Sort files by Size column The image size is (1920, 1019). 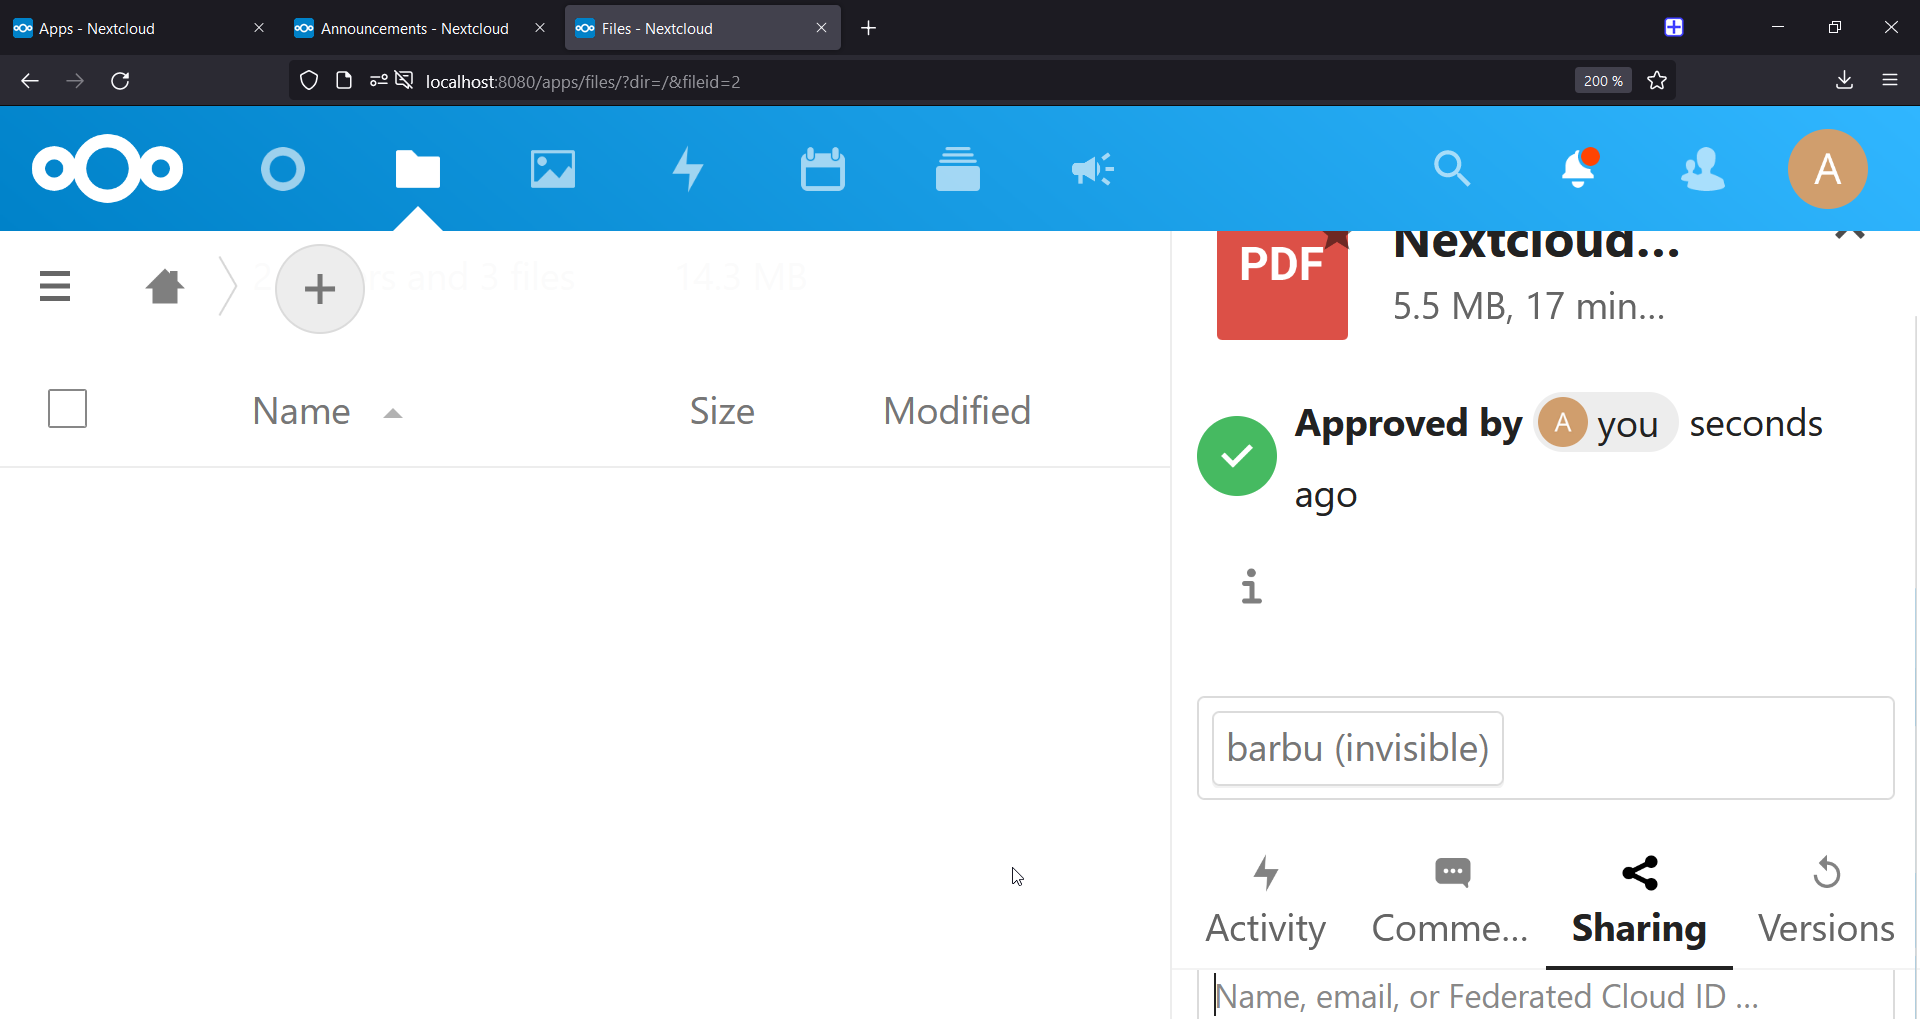[722, 411]
